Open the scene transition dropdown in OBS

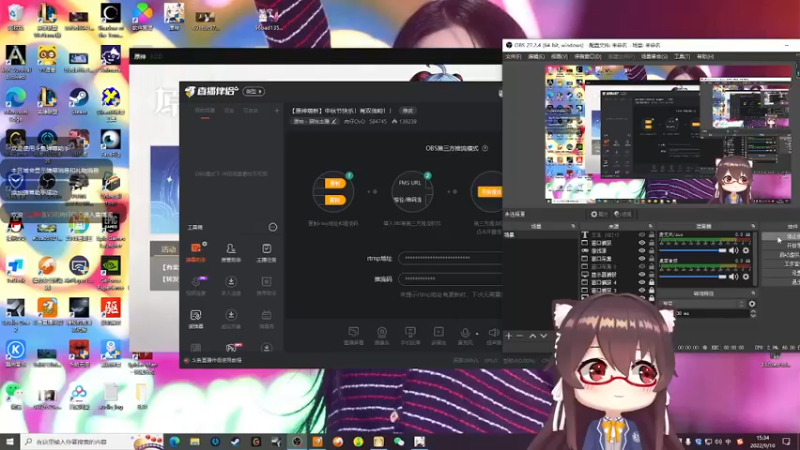click(x=703, y=304)
